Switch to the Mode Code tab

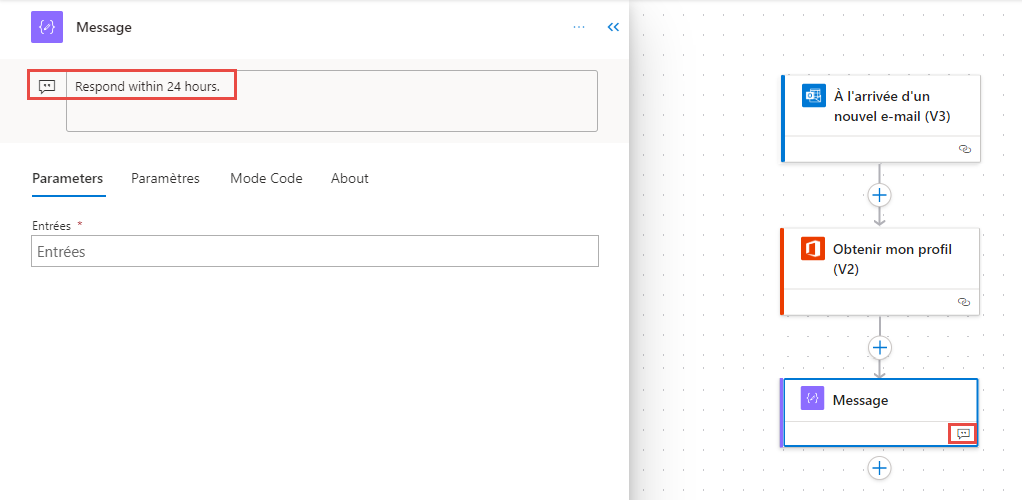point(266,179)
